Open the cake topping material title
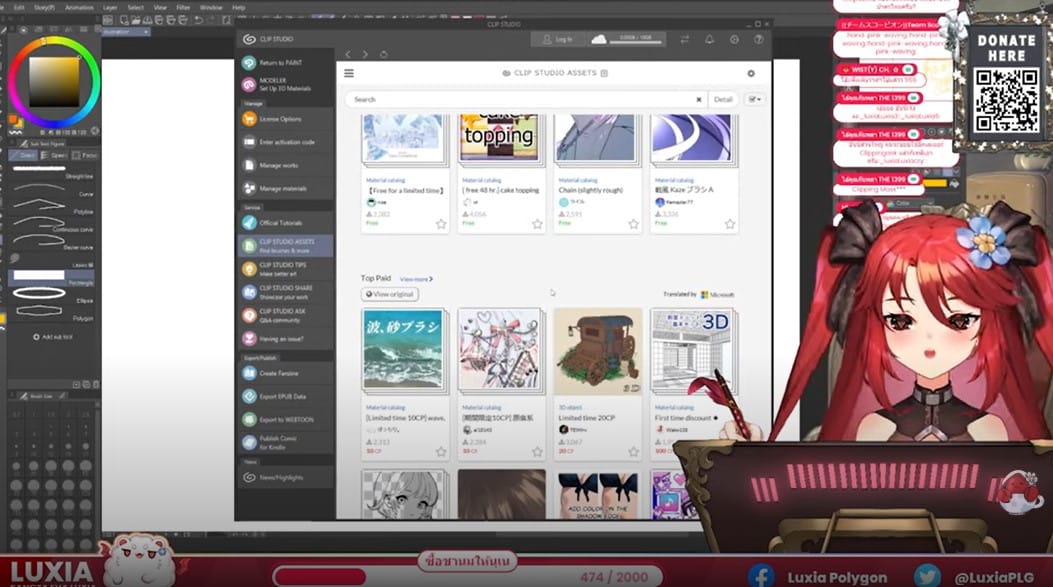 [x=500, y=190]
